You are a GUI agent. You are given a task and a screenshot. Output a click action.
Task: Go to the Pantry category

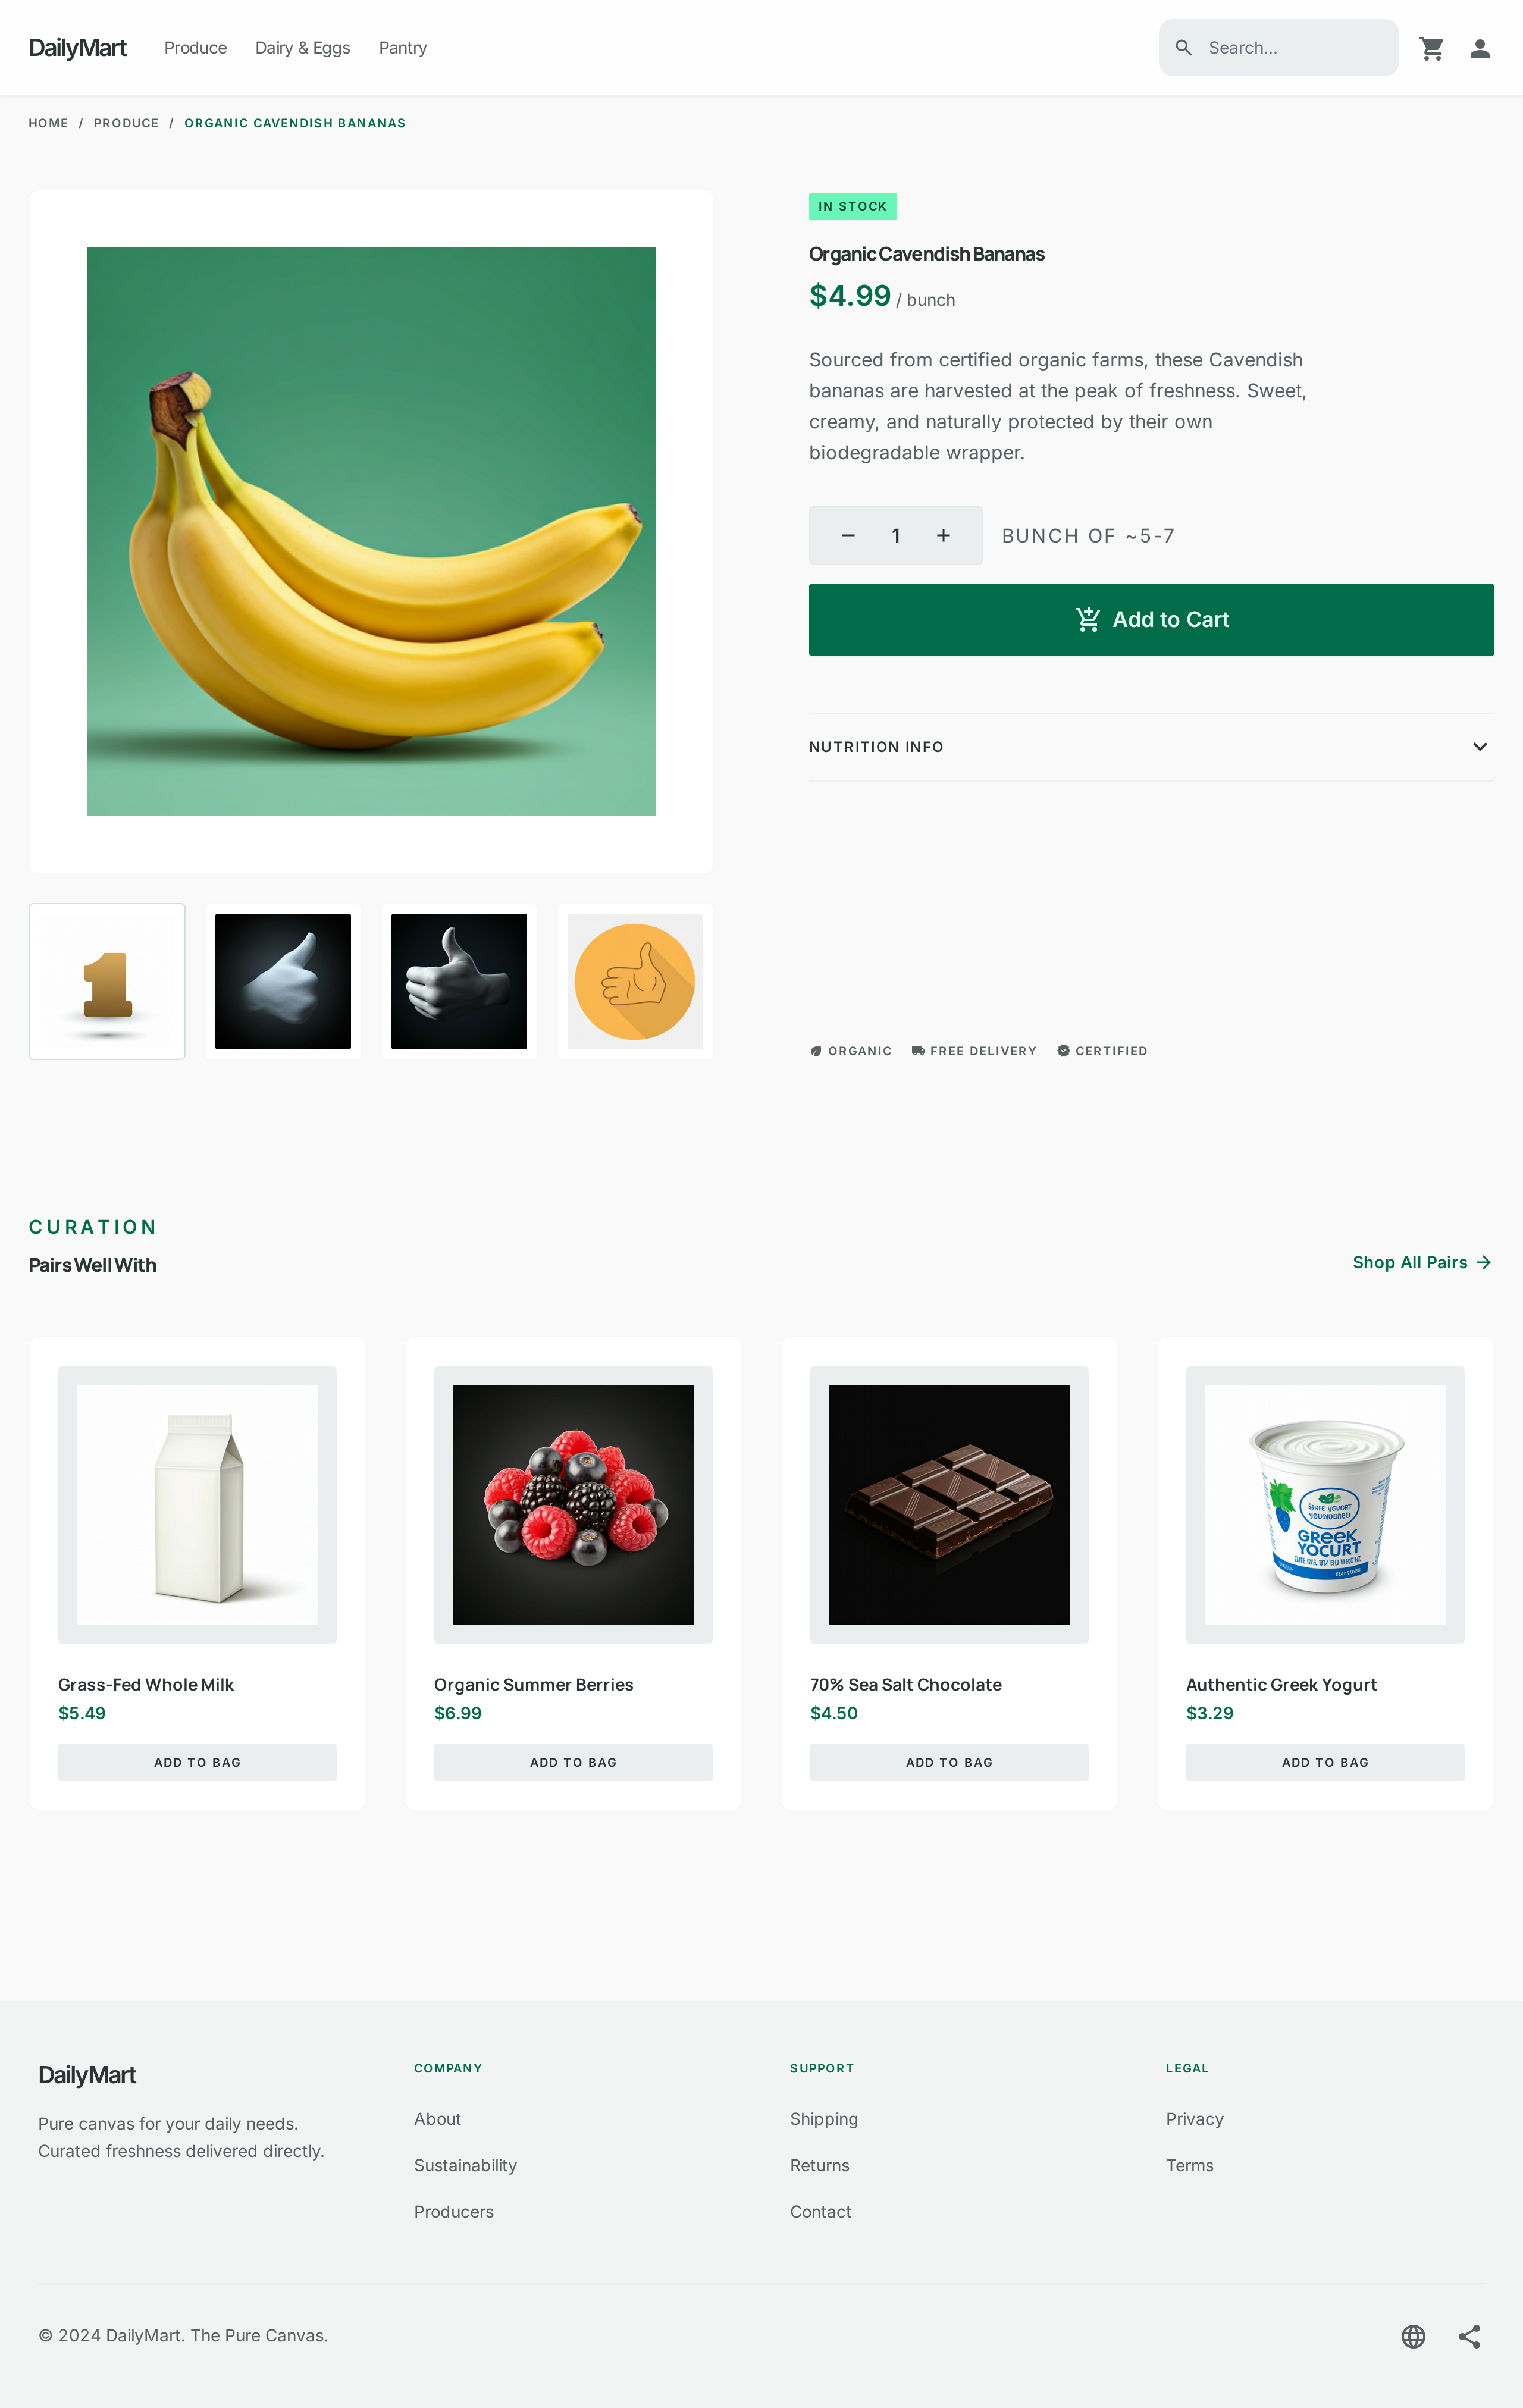click(403, 48)
